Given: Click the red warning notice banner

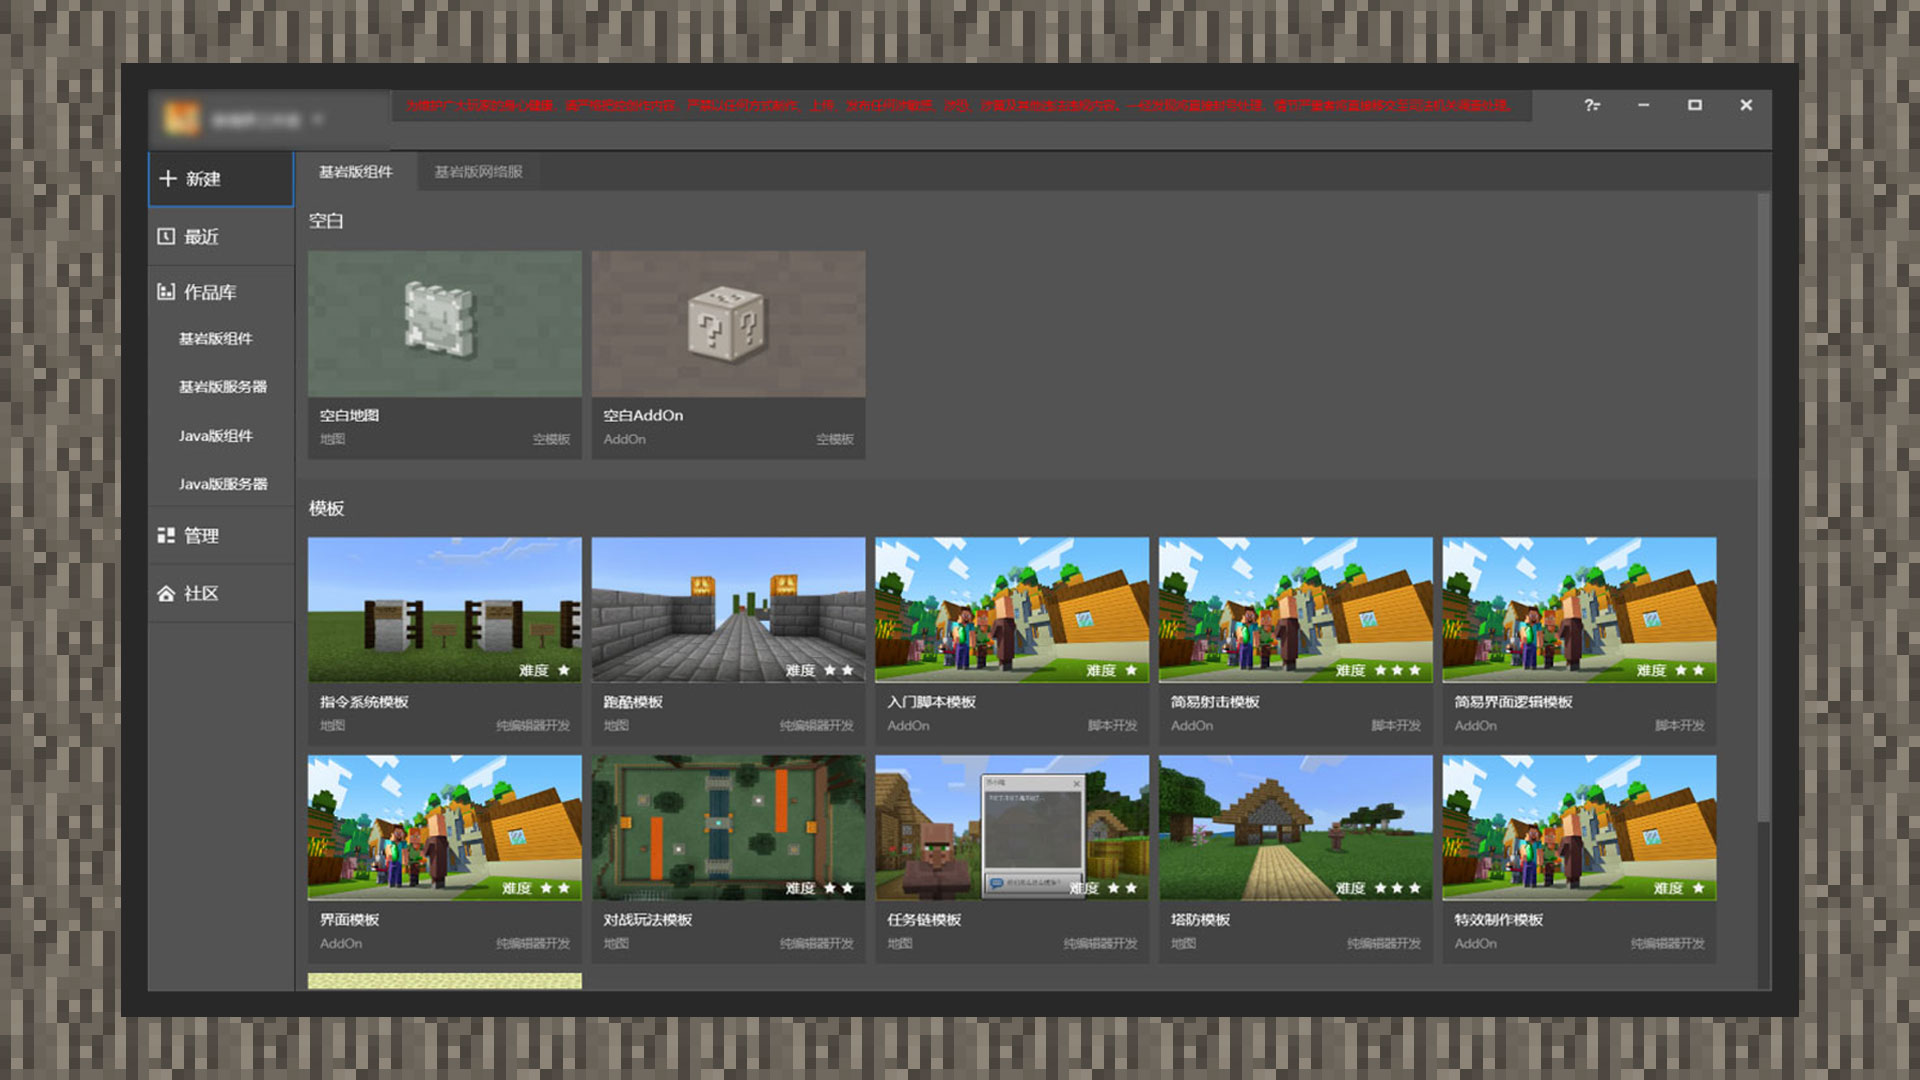Looking at the screenshot, I should point(960,105).
